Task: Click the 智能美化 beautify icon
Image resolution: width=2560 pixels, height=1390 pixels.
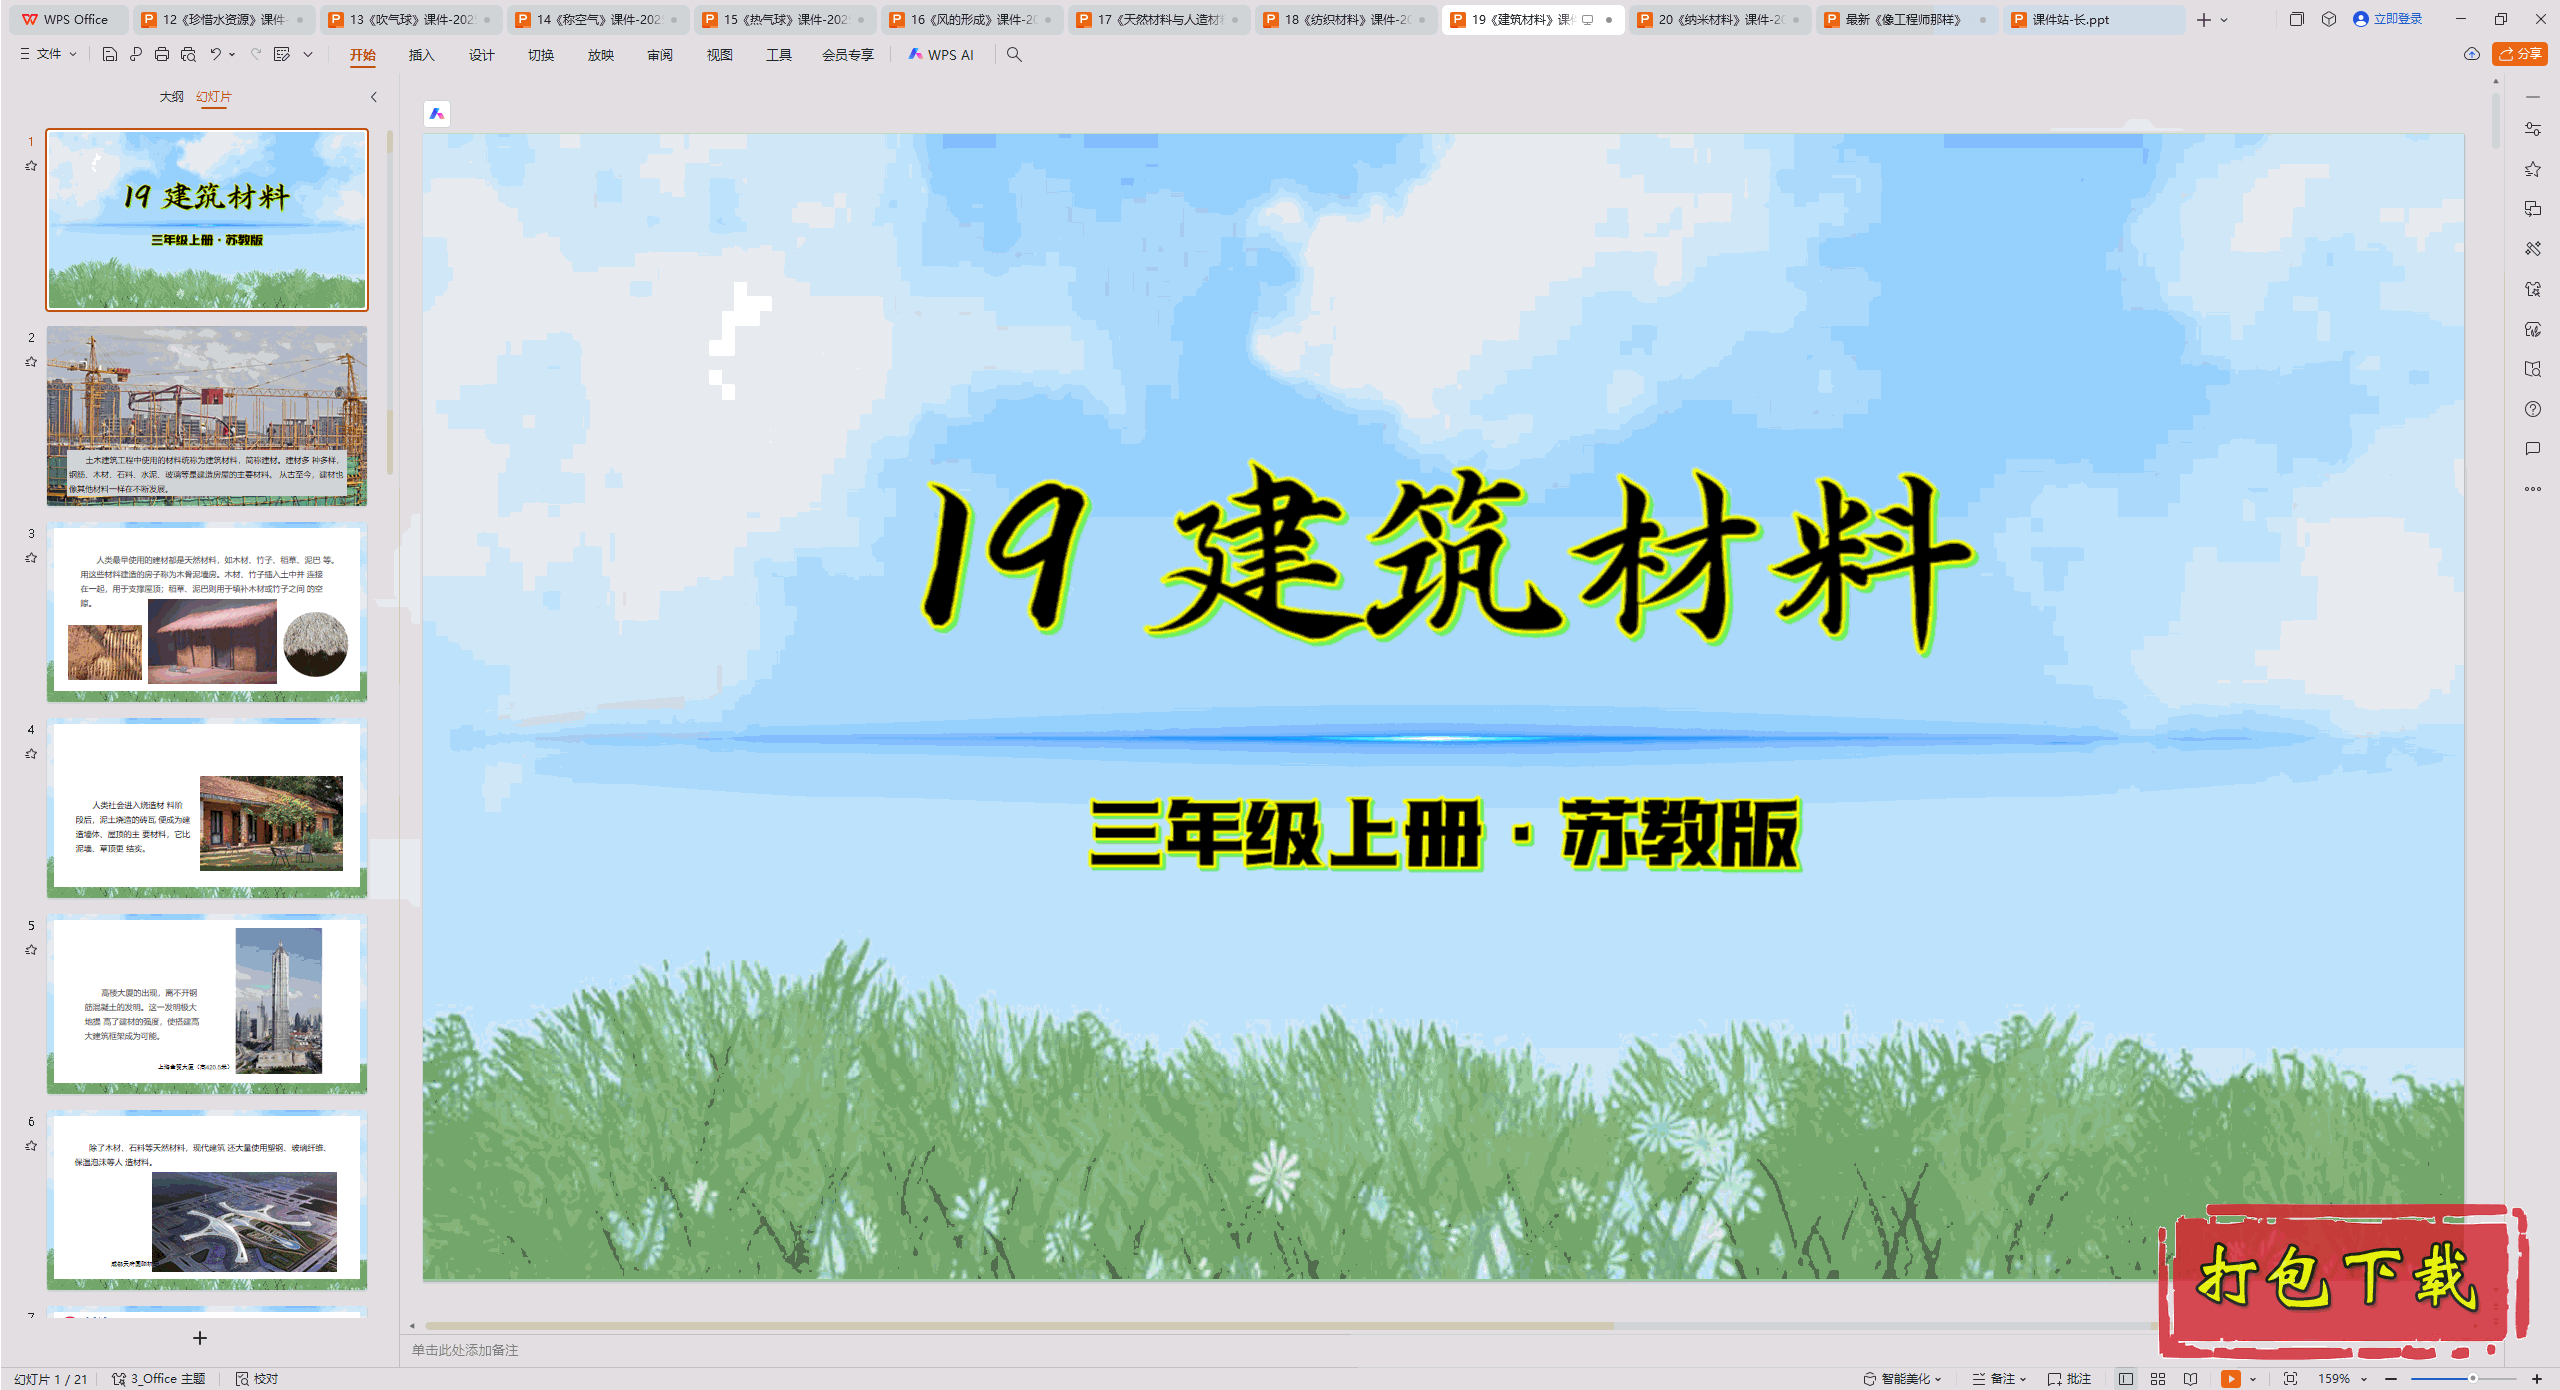Action: (1869, 1377)
